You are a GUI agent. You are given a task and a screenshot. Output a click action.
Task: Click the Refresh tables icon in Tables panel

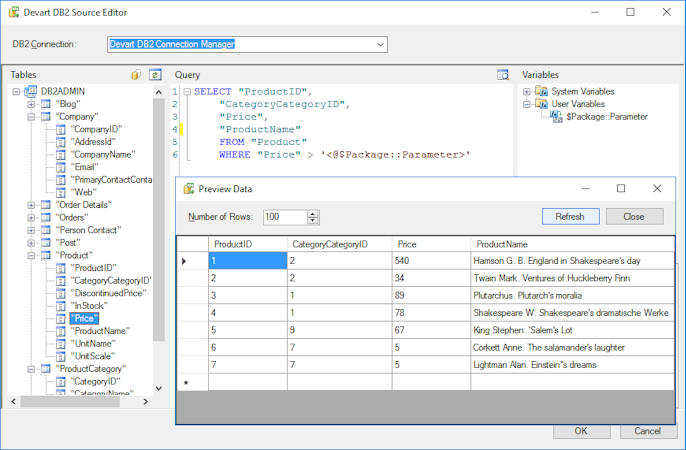point(155,75)
